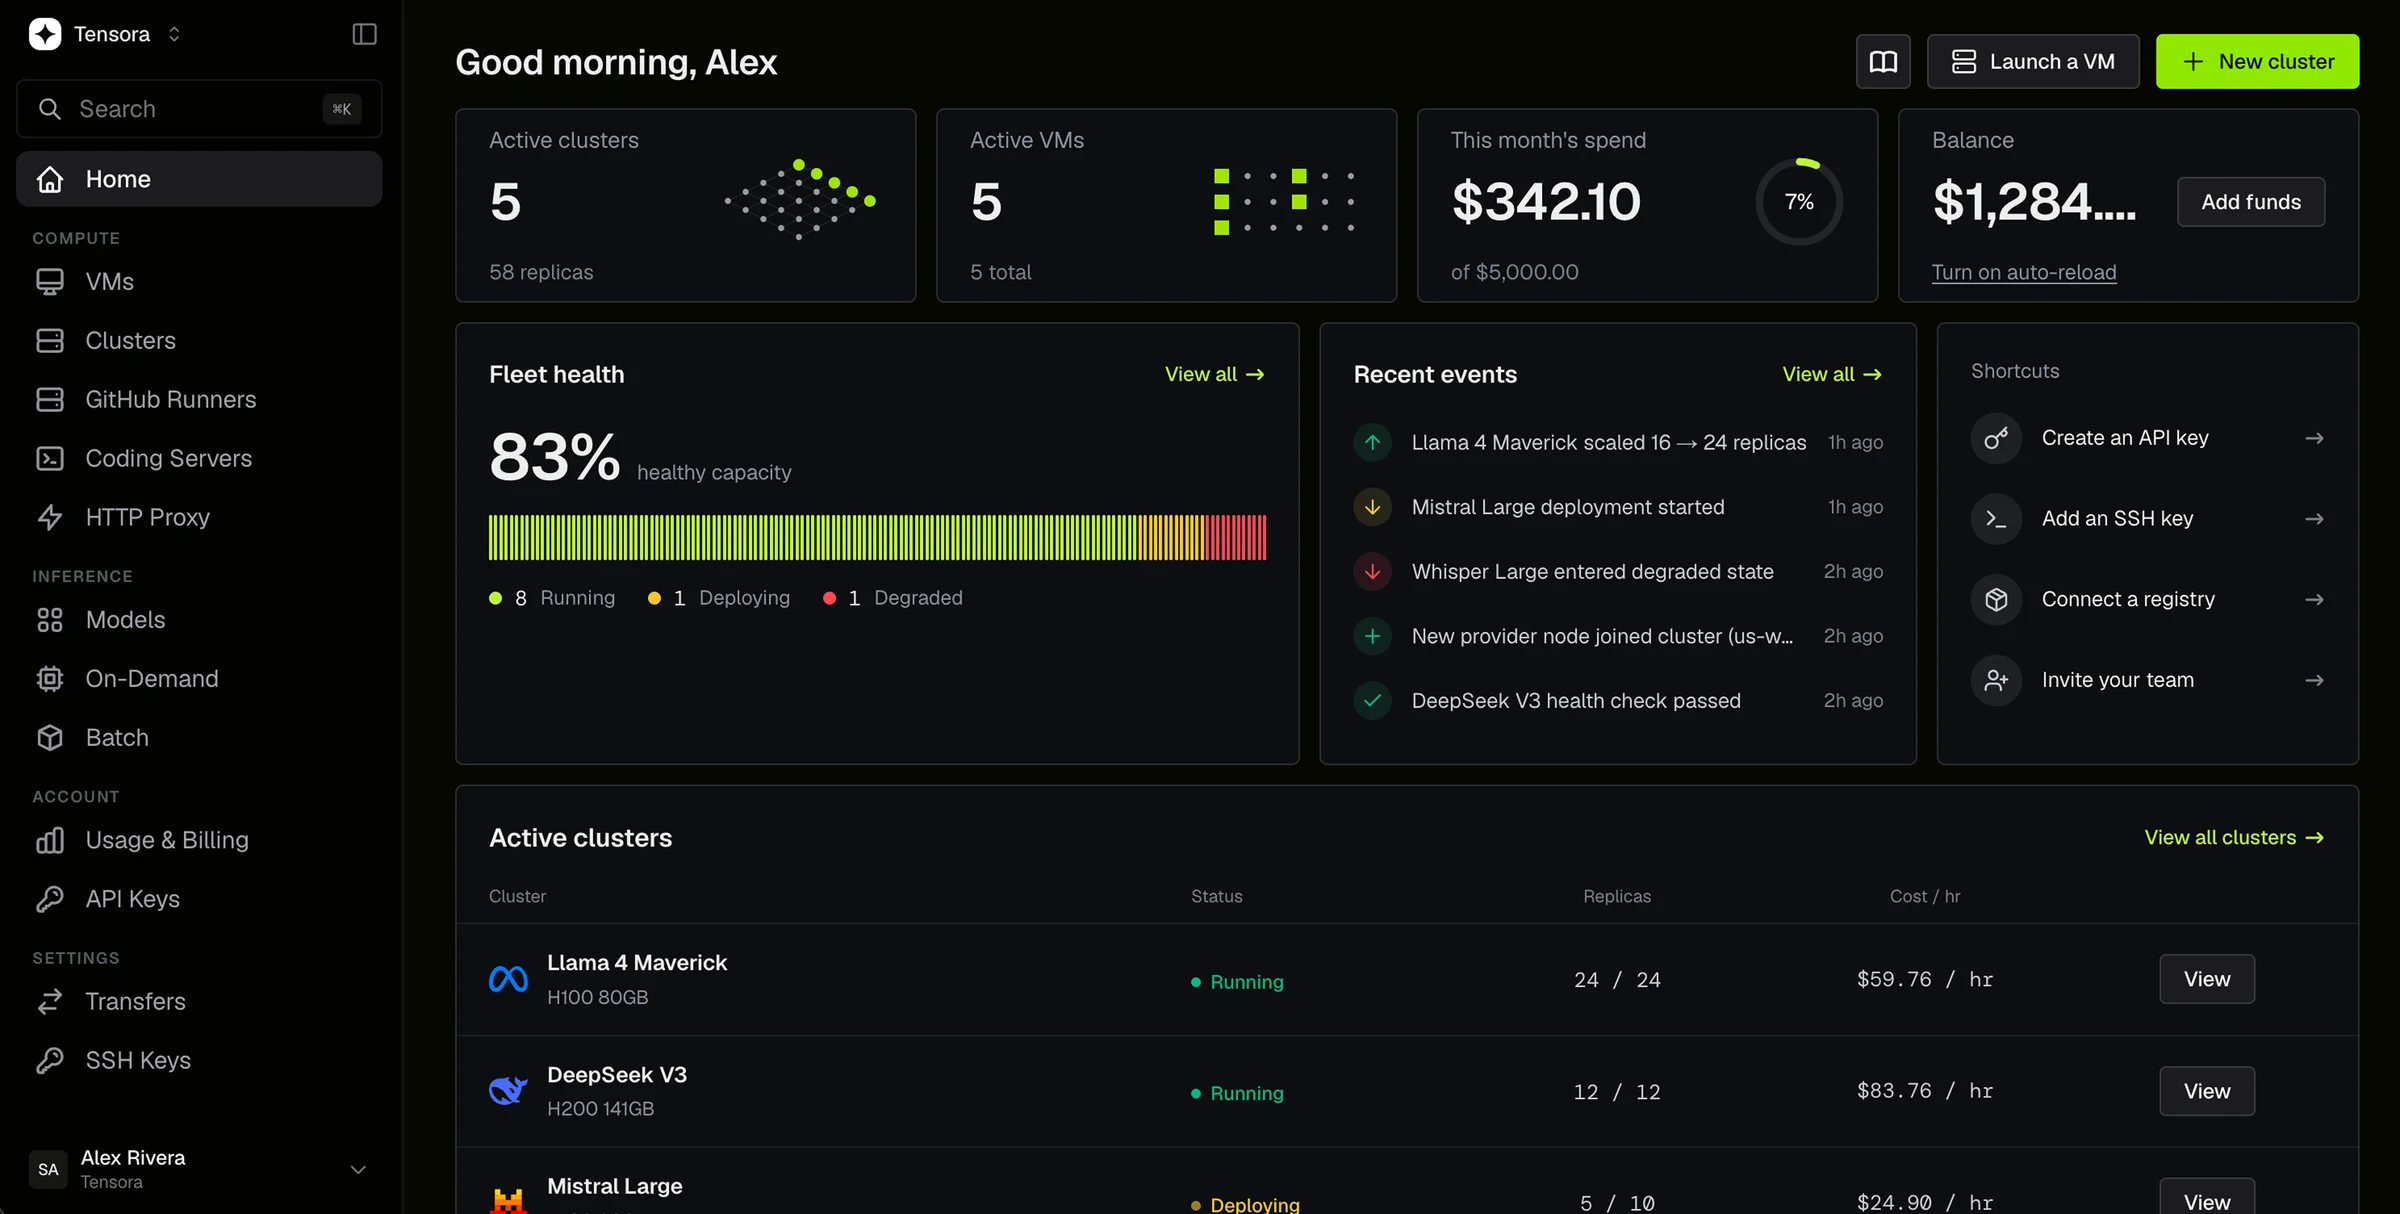Viewport: 2400px width, 1214px height.
Task: Click View all in Recent events
Action: (x=1832, y=374)
